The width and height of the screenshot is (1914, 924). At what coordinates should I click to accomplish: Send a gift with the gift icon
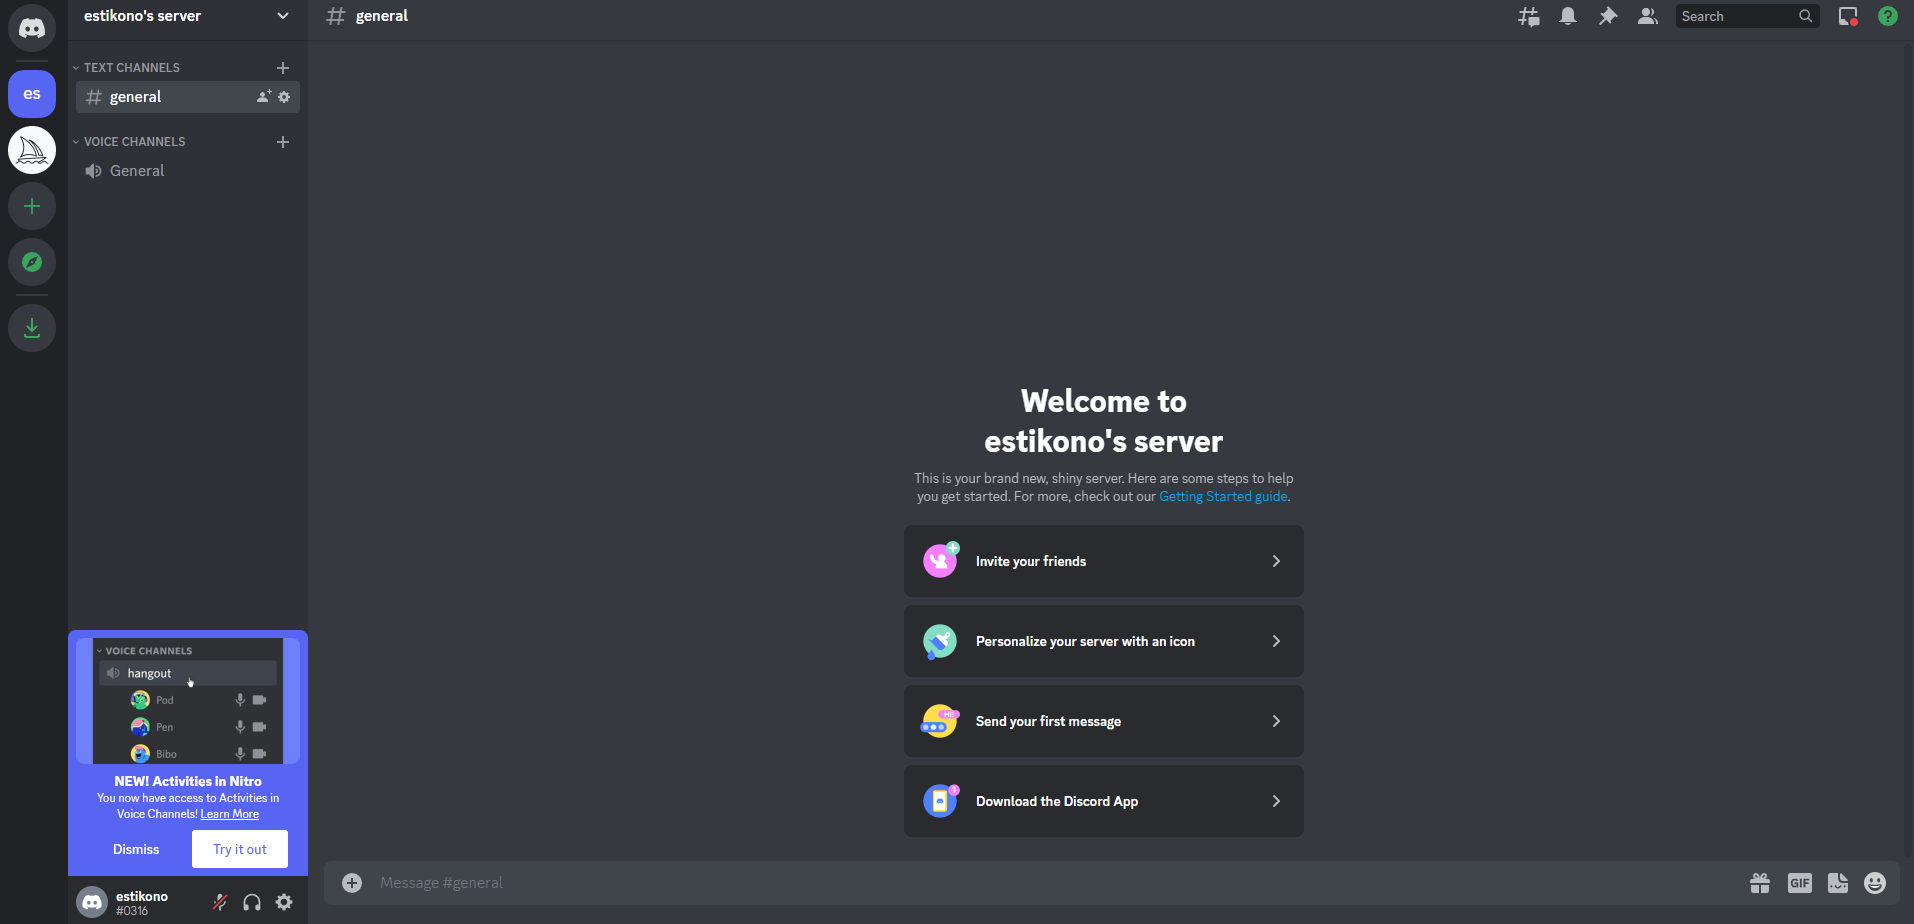click(x=1760, y=883)
